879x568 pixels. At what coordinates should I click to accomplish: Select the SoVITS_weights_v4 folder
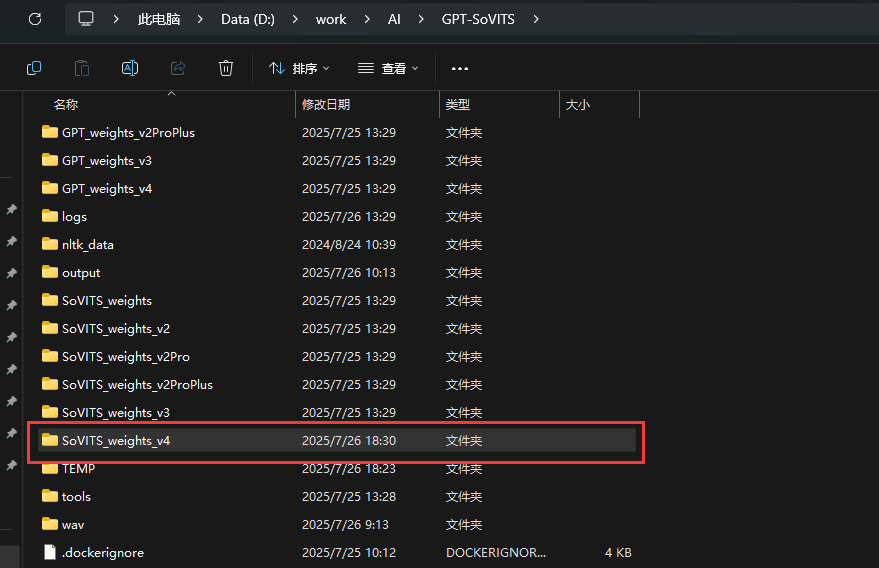(116, 440)
